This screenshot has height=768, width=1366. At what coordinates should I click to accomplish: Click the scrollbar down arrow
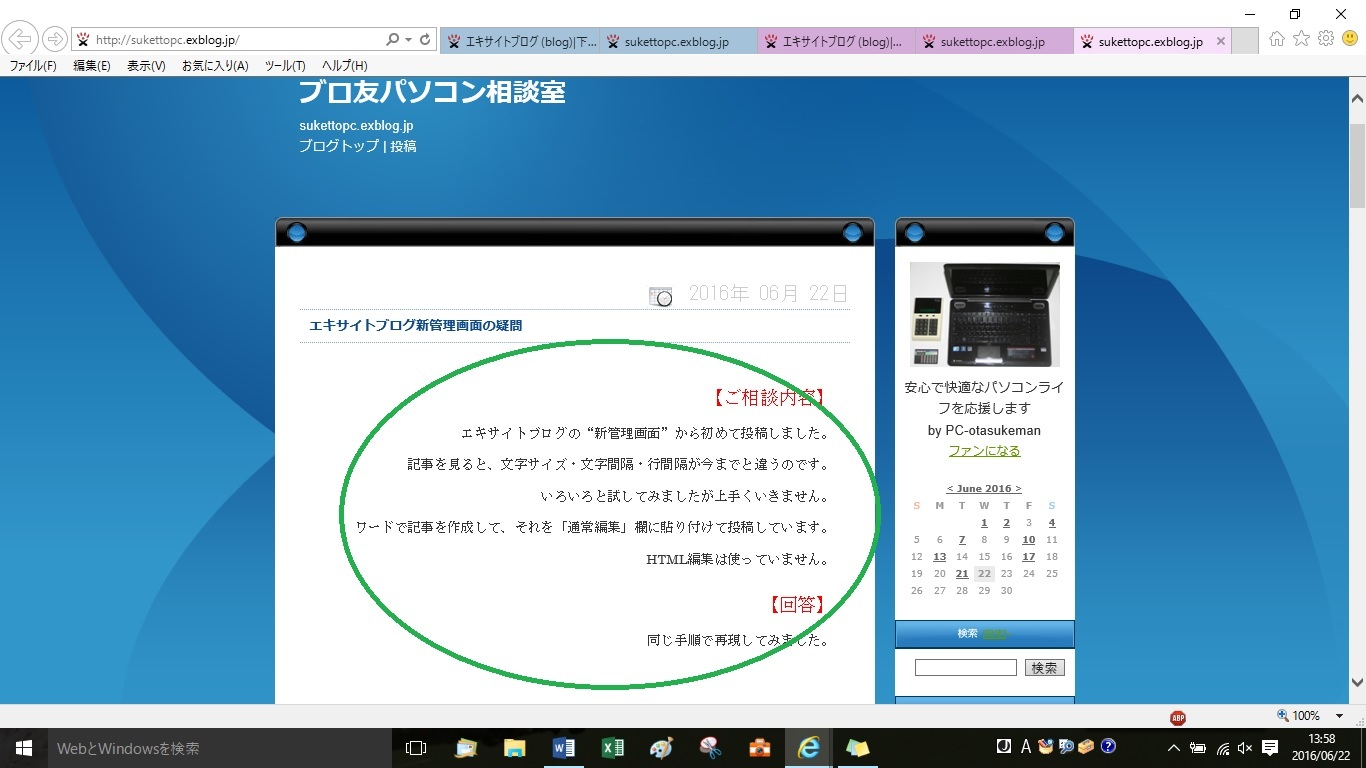(1357, 683)
